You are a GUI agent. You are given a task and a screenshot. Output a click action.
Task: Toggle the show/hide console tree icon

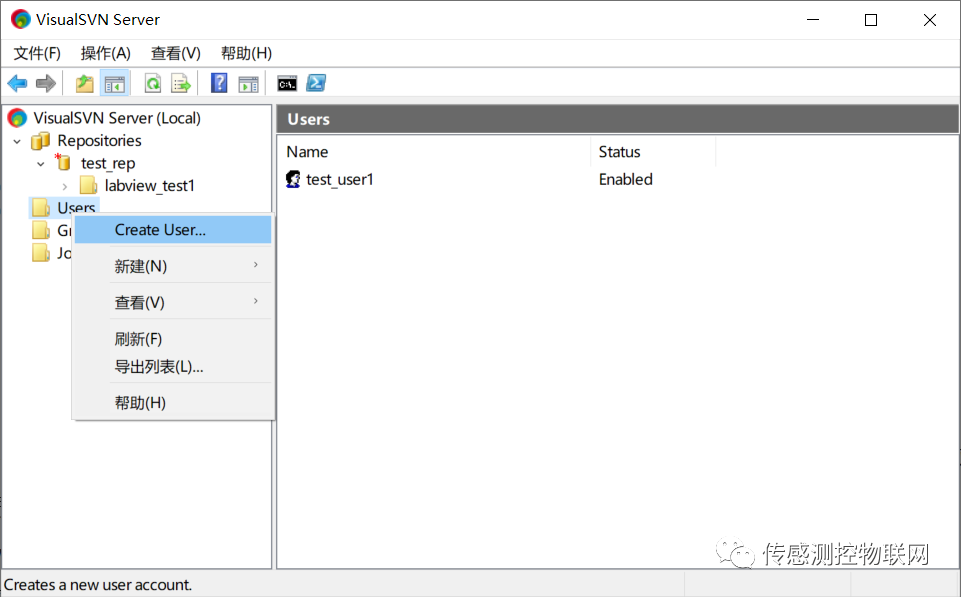tap(115, 83)
